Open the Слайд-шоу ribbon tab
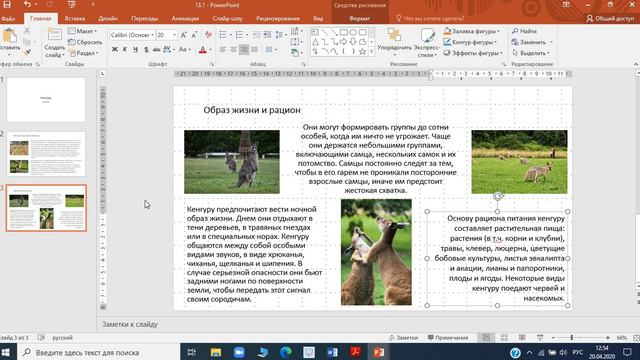This screenshot has height=360, width=640. [227, 18]
